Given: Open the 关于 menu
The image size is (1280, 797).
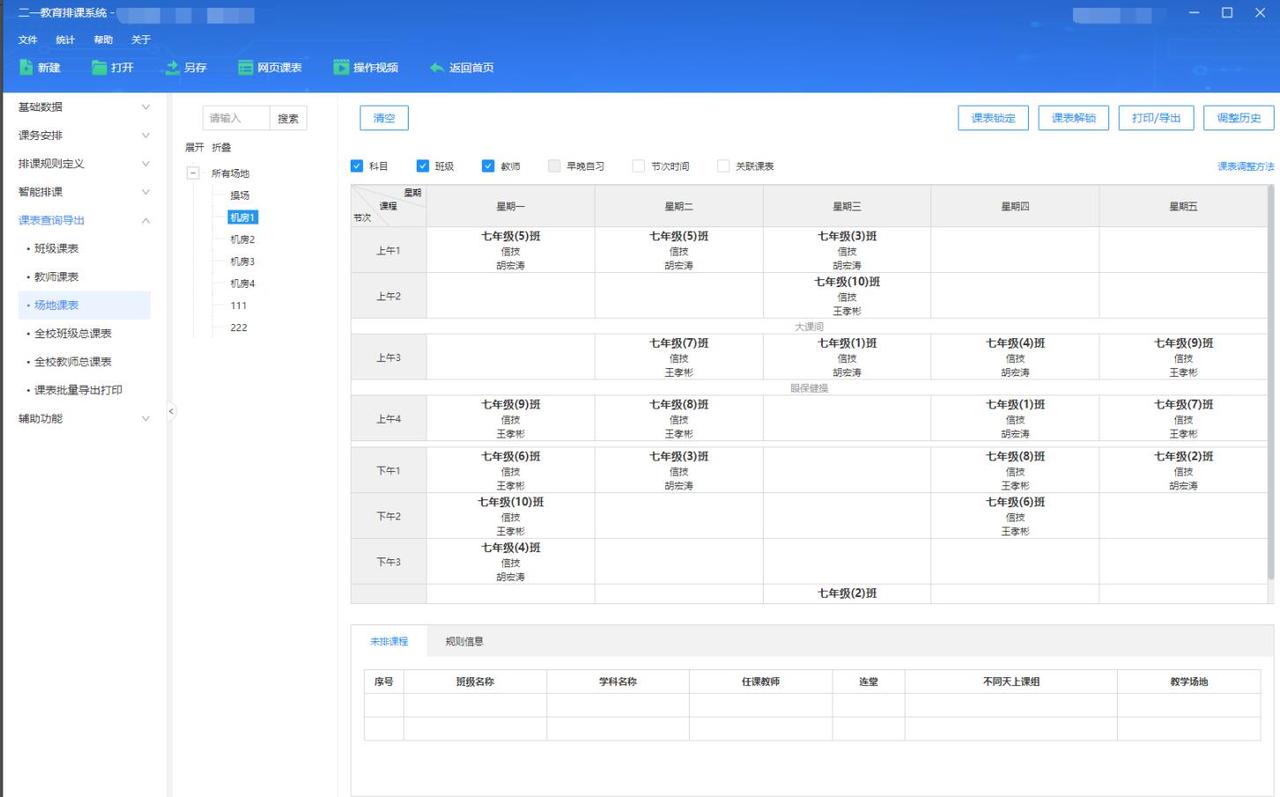Looking at the screenshot, I should 141,40.
